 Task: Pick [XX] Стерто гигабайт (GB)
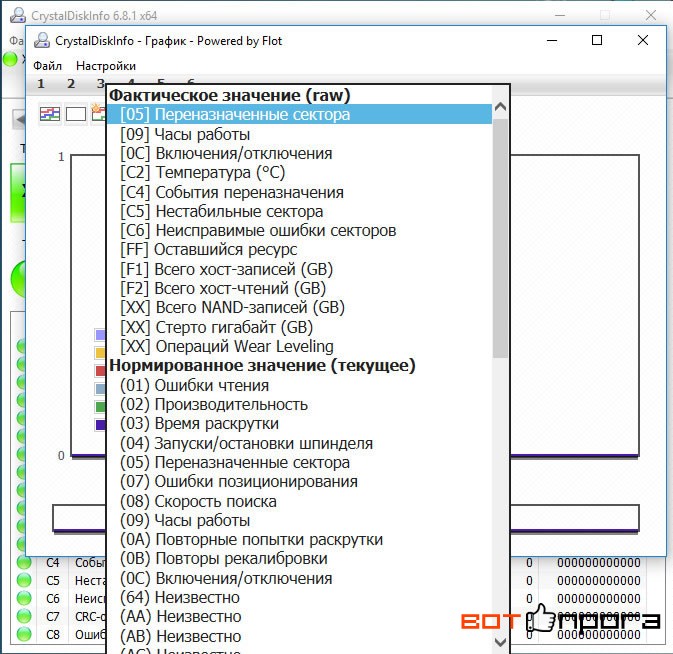pyautogui.click(x=299, y=327)
